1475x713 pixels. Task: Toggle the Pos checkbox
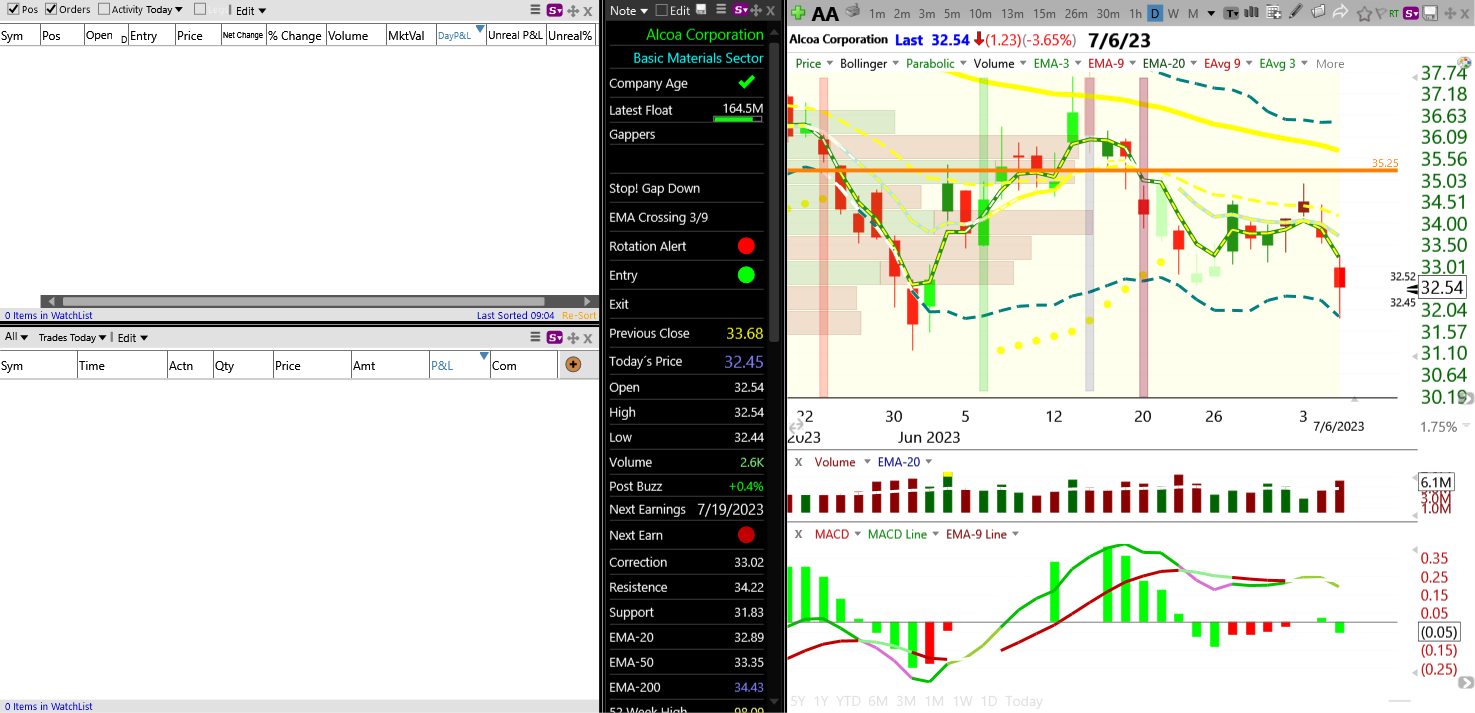(13, 9)
